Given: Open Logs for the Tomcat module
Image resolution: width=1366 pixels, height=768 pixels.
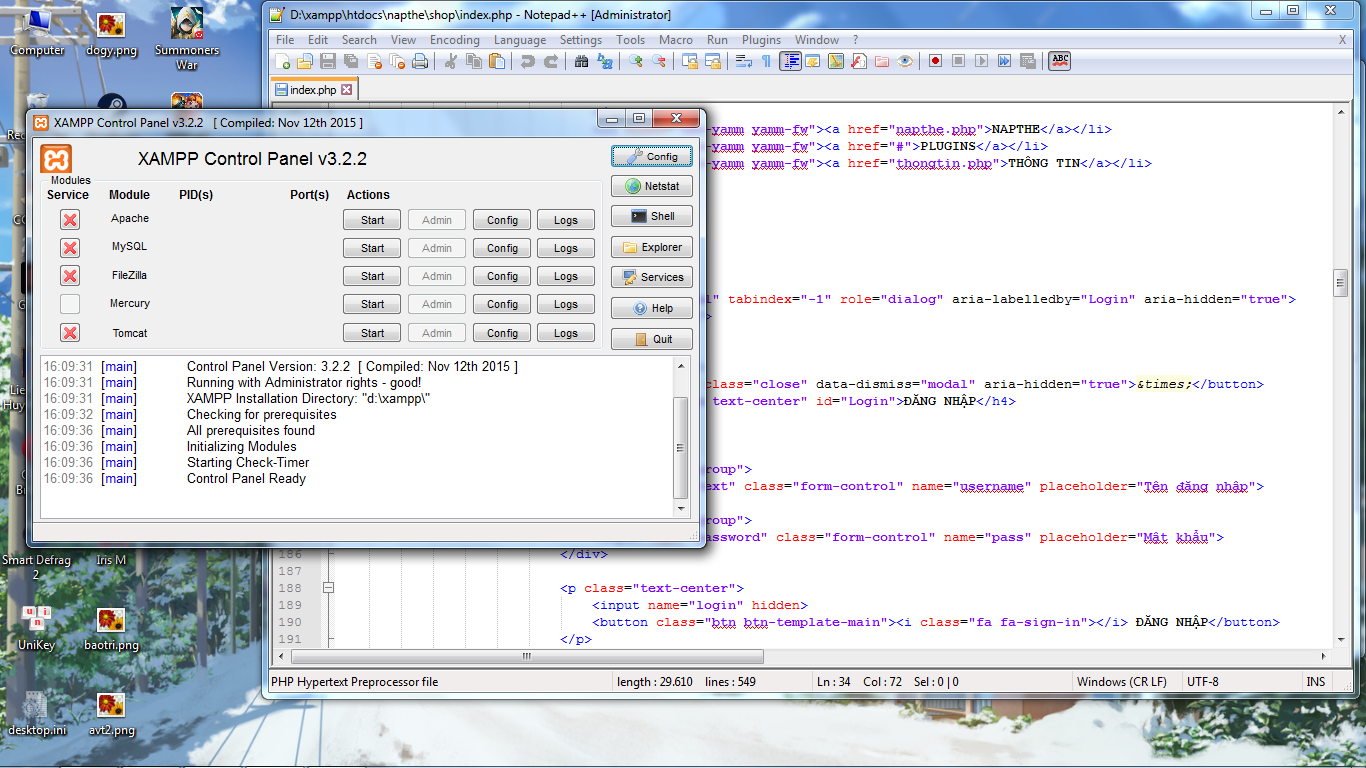Looking at the screenshot, I should click(x=566, y=333).
